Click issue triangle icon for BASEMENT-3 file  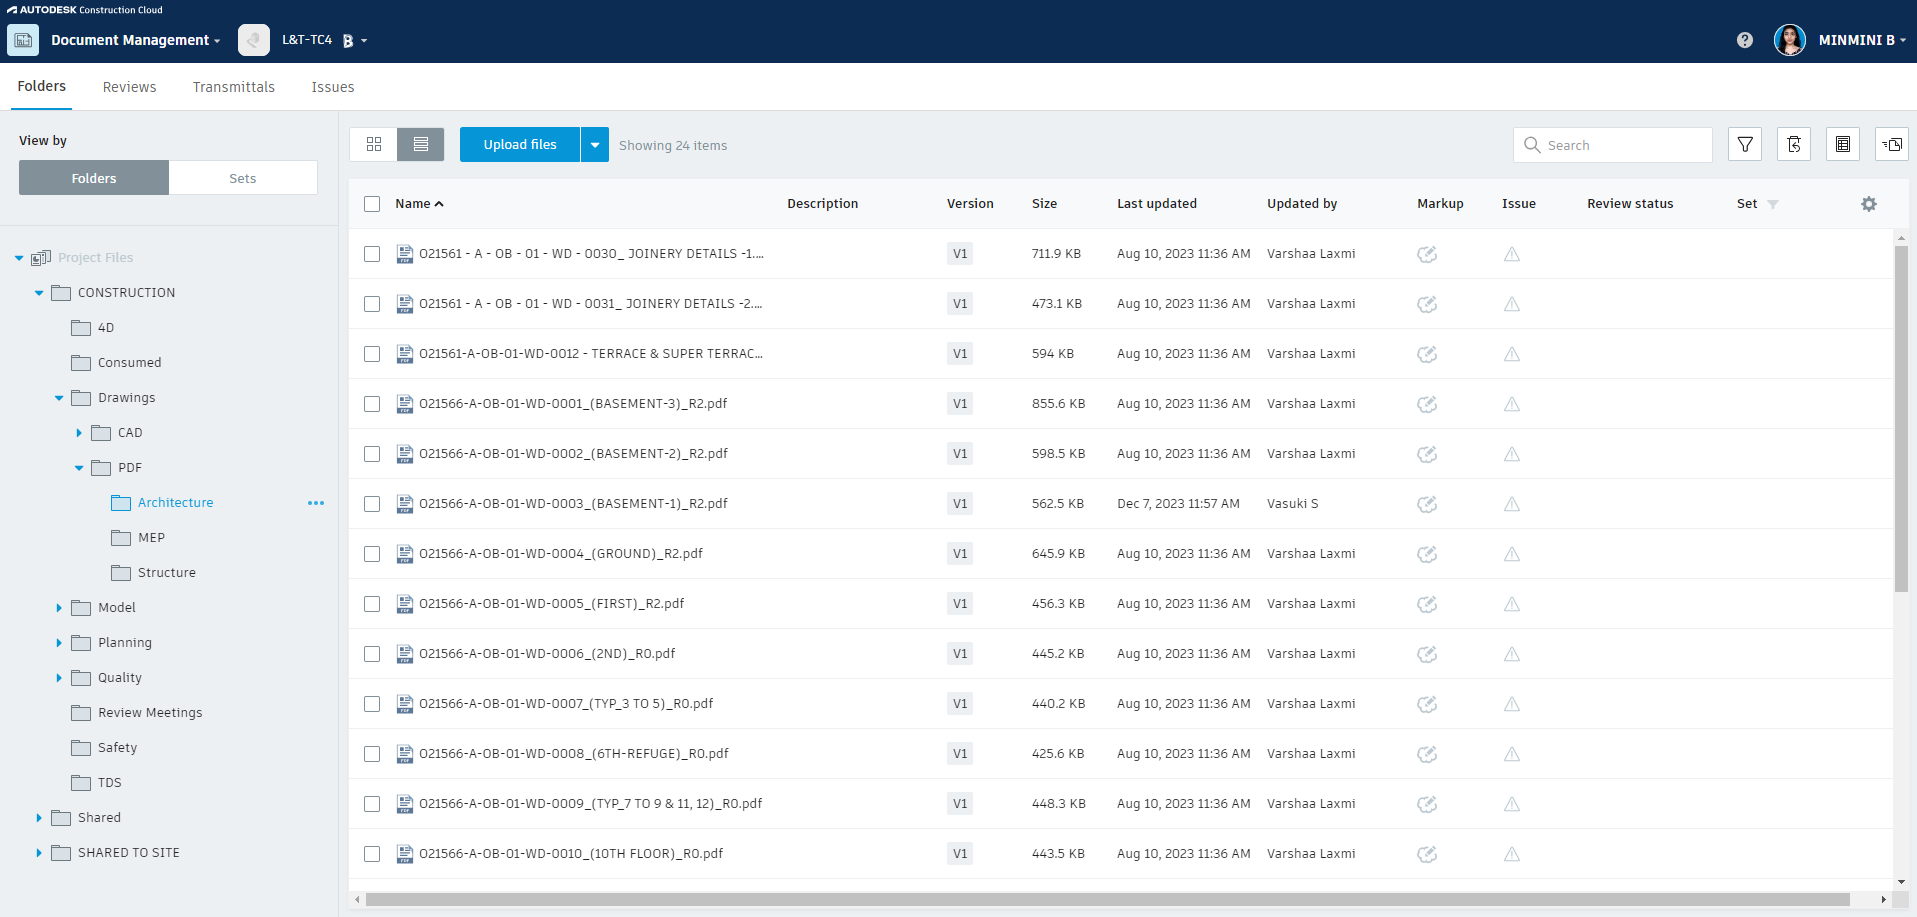click(x=1512, y=404)
